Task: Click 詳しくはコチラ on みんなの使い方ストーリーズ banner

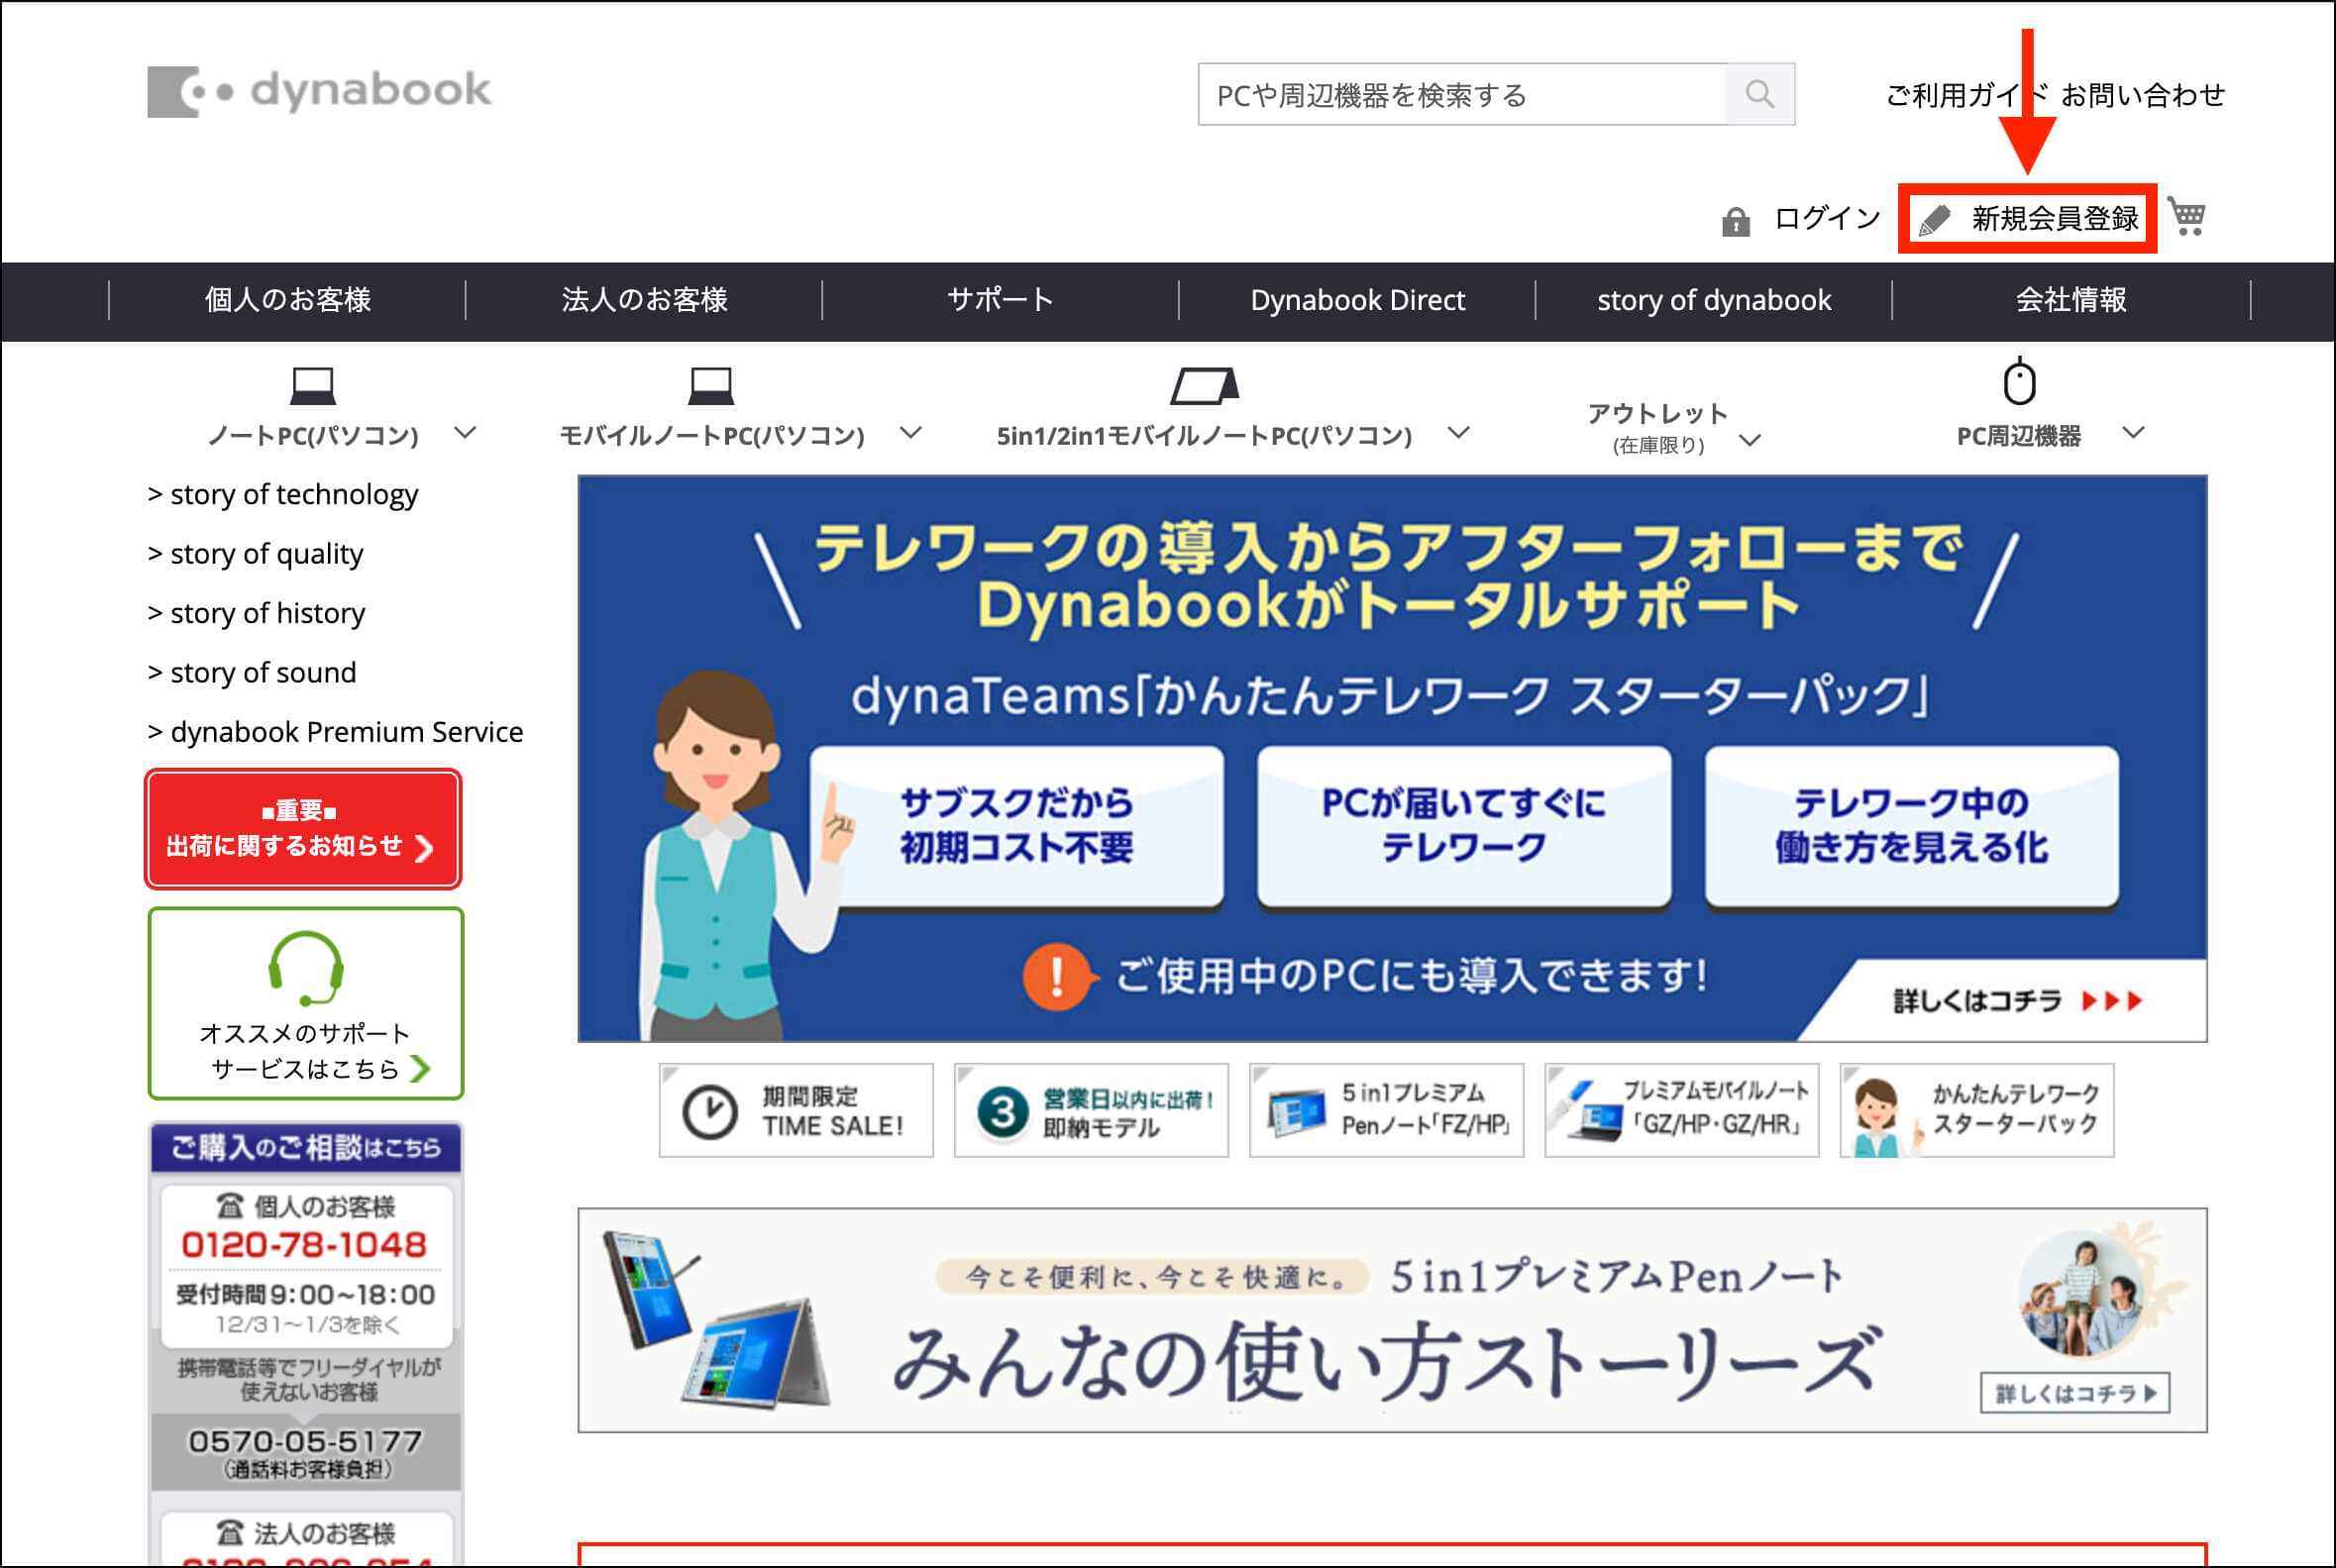Action: click(2075, 1393)
